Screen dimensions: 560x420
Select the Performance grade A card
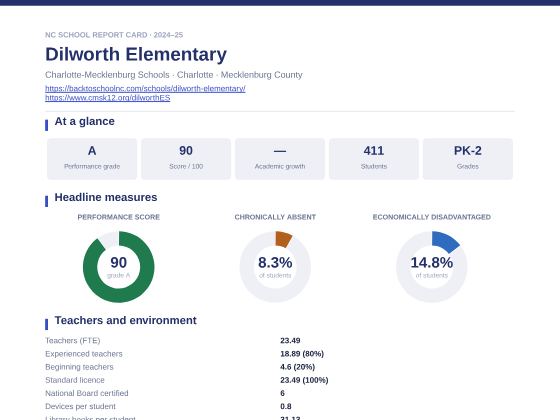tap(92, 159)
